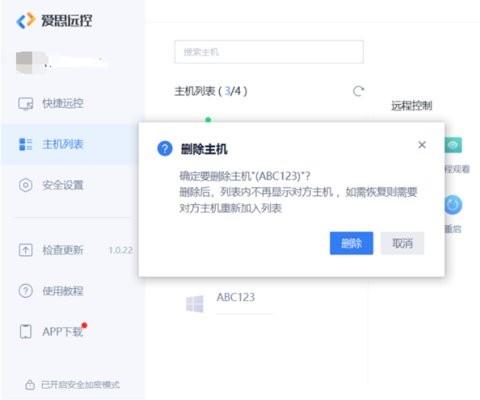Screen dimensions: 480x400
Task: Click the question mark icon in dialog
Action: pos(165,149)
